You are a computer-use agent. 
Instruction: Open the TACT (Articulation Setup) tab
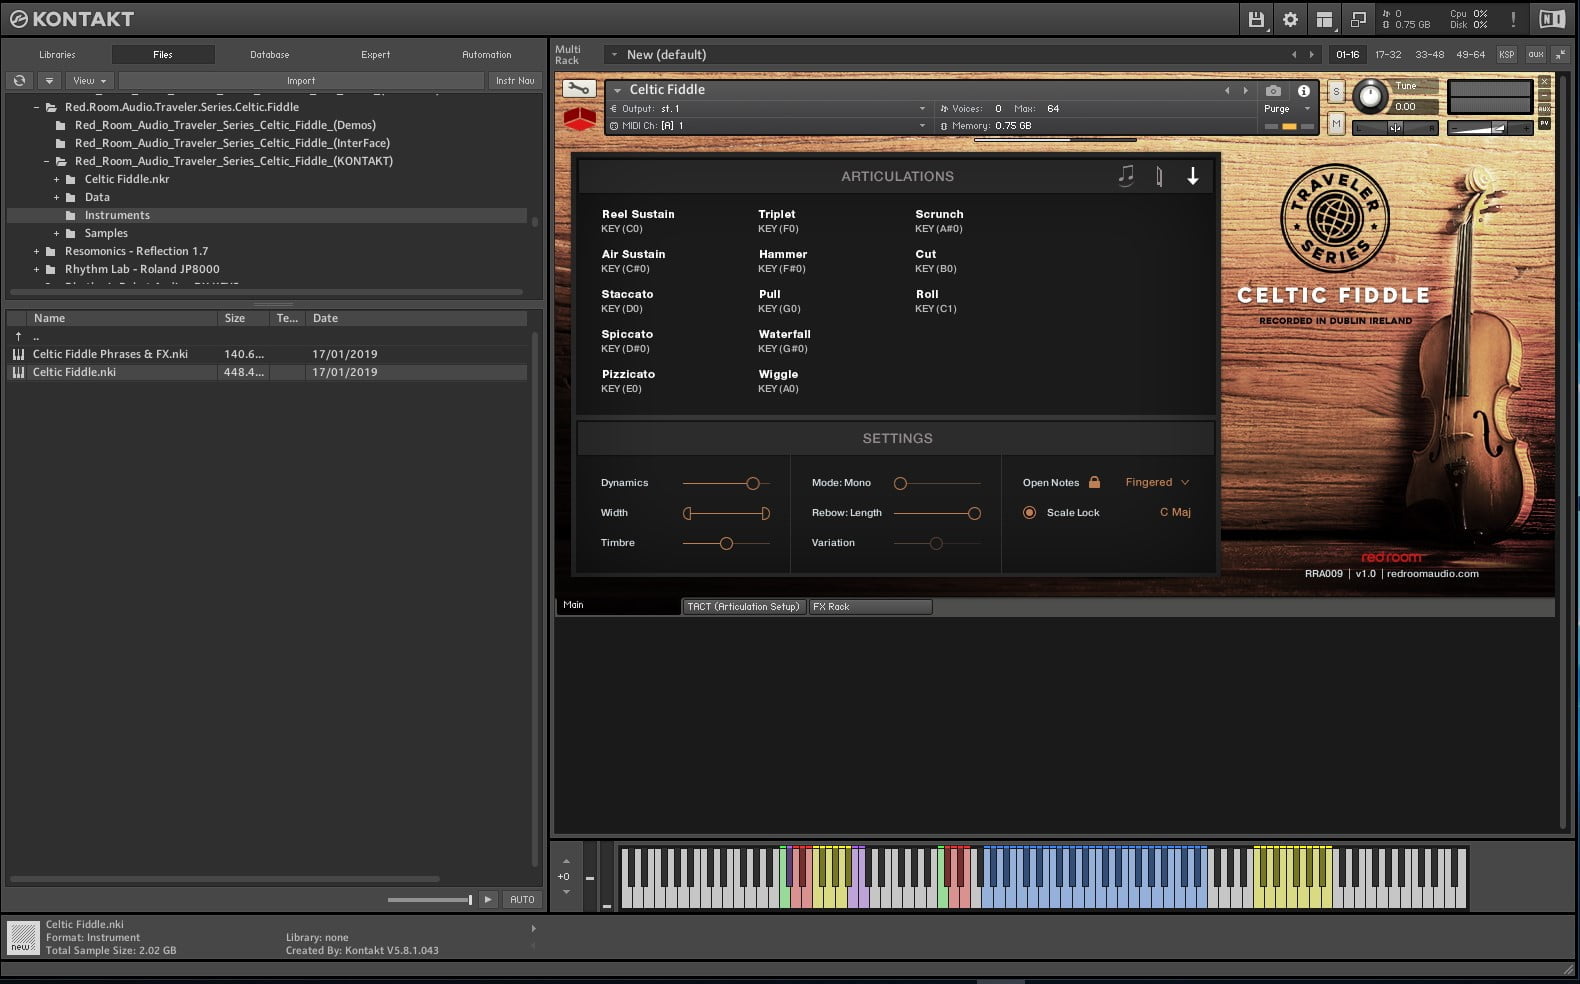[743, 606]
